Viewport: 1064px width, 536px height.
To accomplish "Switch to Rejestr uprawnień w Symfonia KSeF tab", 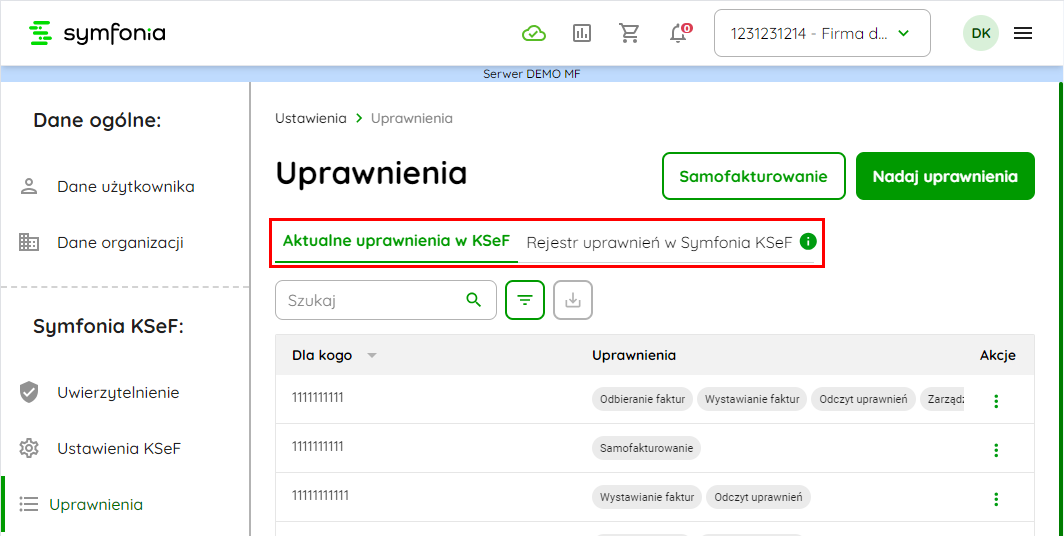I will coord(659,242).
